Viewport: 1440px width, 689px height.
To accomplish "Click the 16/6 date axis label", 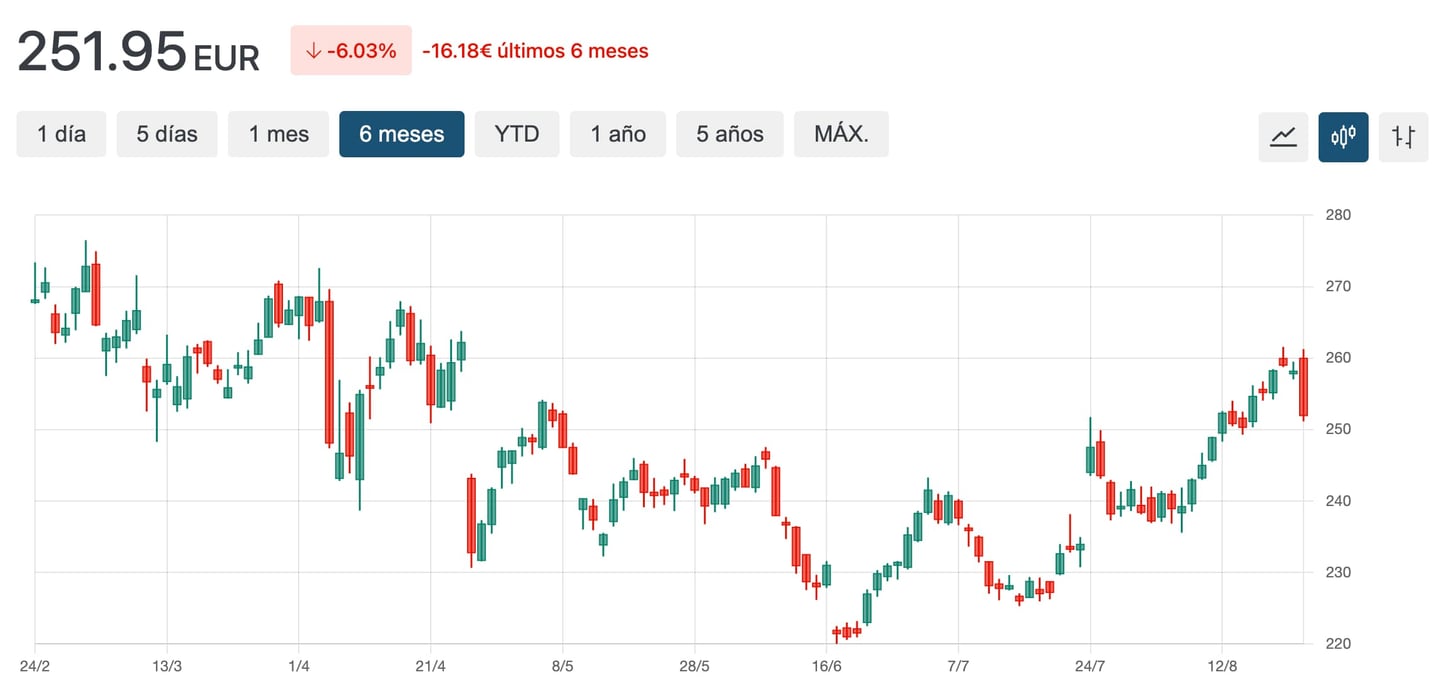I will (x=826, y=666).
